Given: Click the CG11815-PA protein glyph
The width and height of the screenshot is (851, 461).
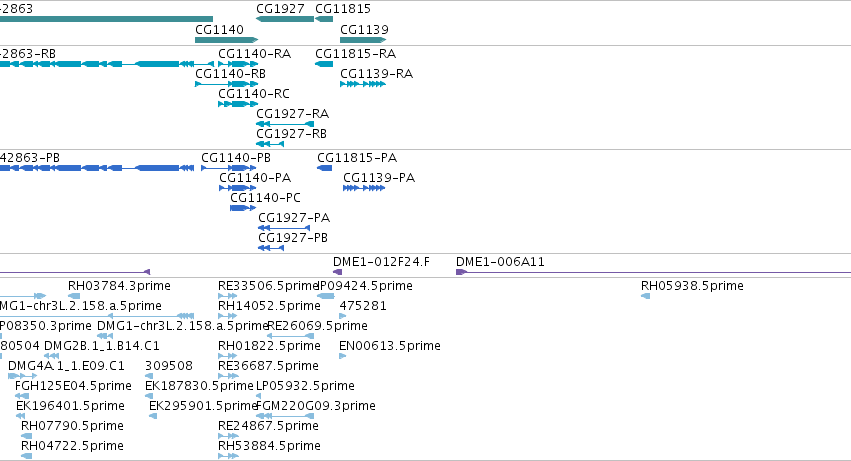Looking at the screenshot, I should tap(325, 168).
